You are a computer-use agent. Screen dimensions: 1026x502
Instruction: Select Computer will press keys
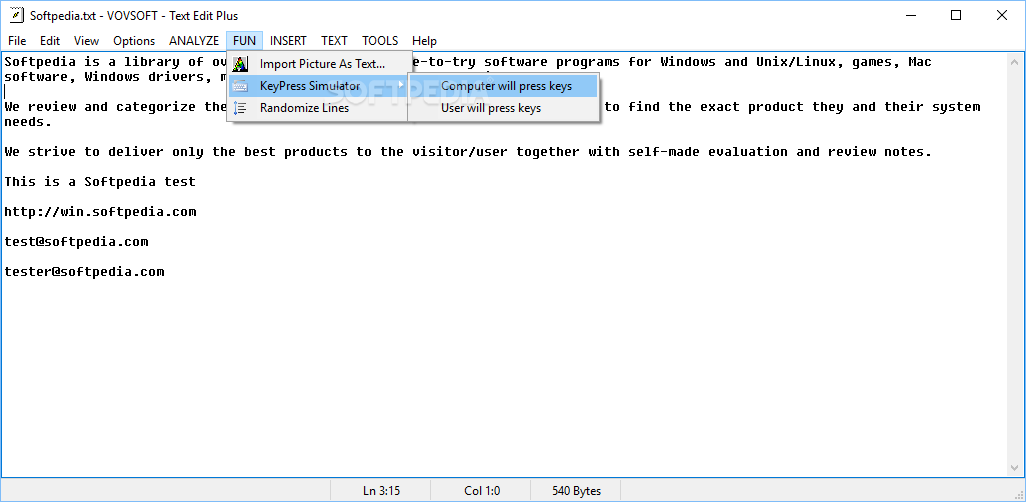pos(503,86)
